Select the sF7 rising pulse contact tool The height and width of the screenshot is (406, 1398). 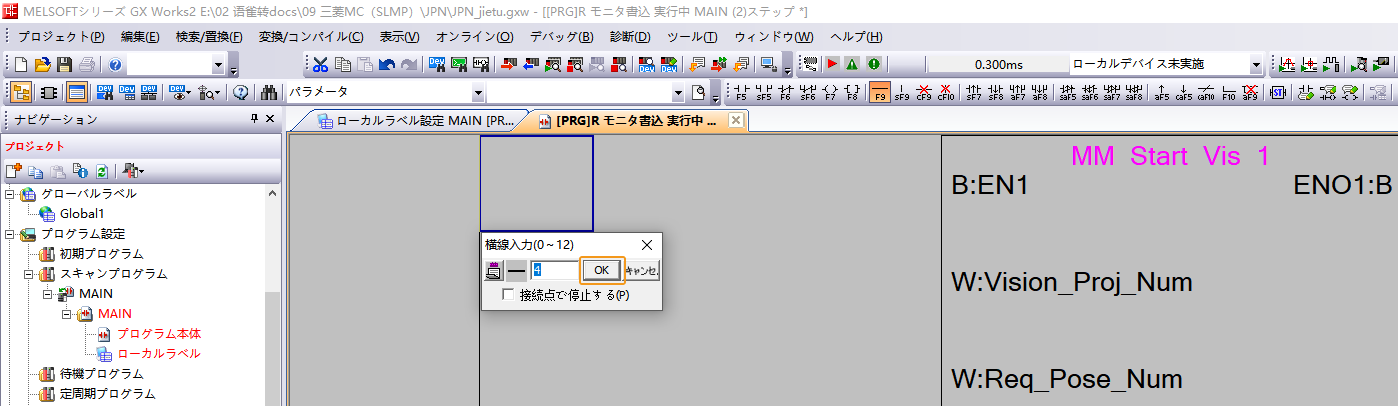click(974, 93)
